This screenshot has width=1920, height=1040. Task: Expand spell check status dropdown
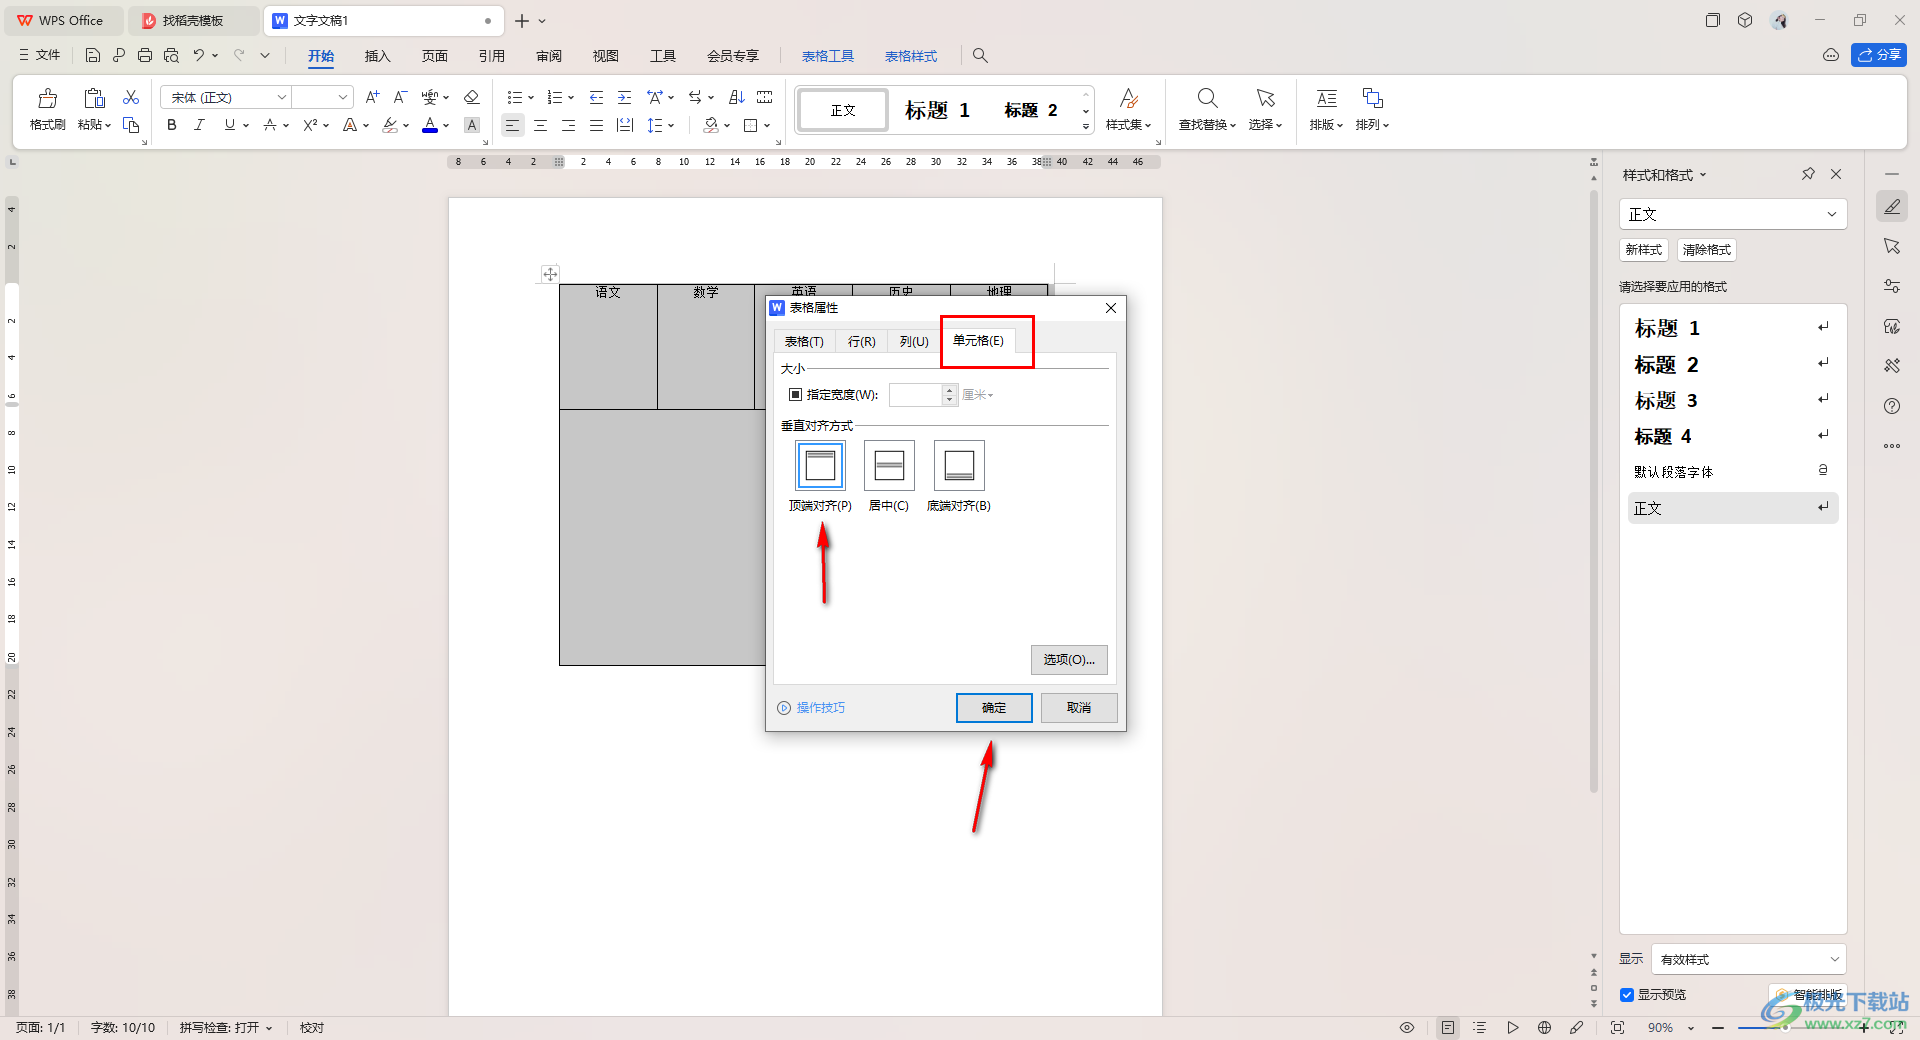(269, 1028)
